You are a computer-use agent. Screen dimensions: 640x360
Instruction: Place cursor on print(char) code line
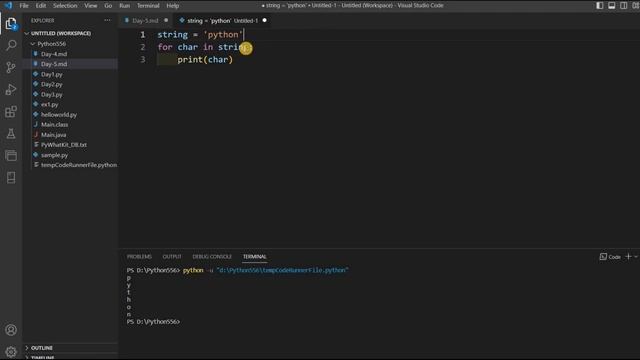pyautogui.click(x=205, y=60)
